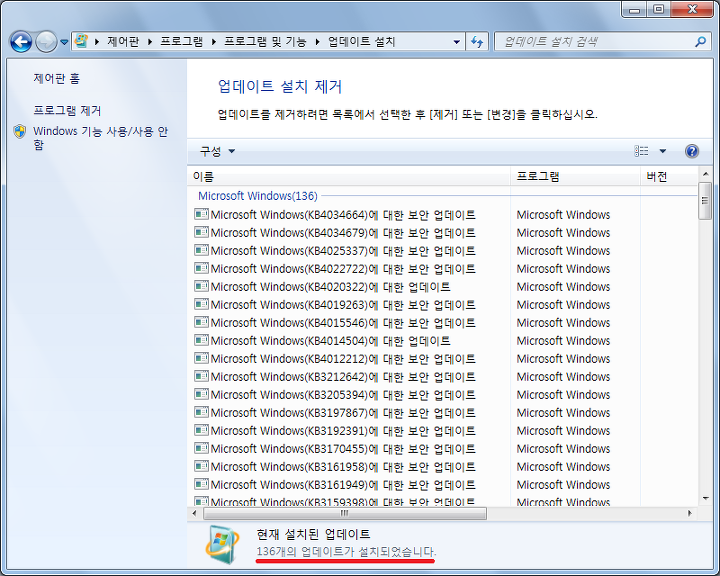Click the 136개의 업데이트가 설치되었습니다 status text
The width and height of the screenshot is (720, 576).
click(346, 551)
